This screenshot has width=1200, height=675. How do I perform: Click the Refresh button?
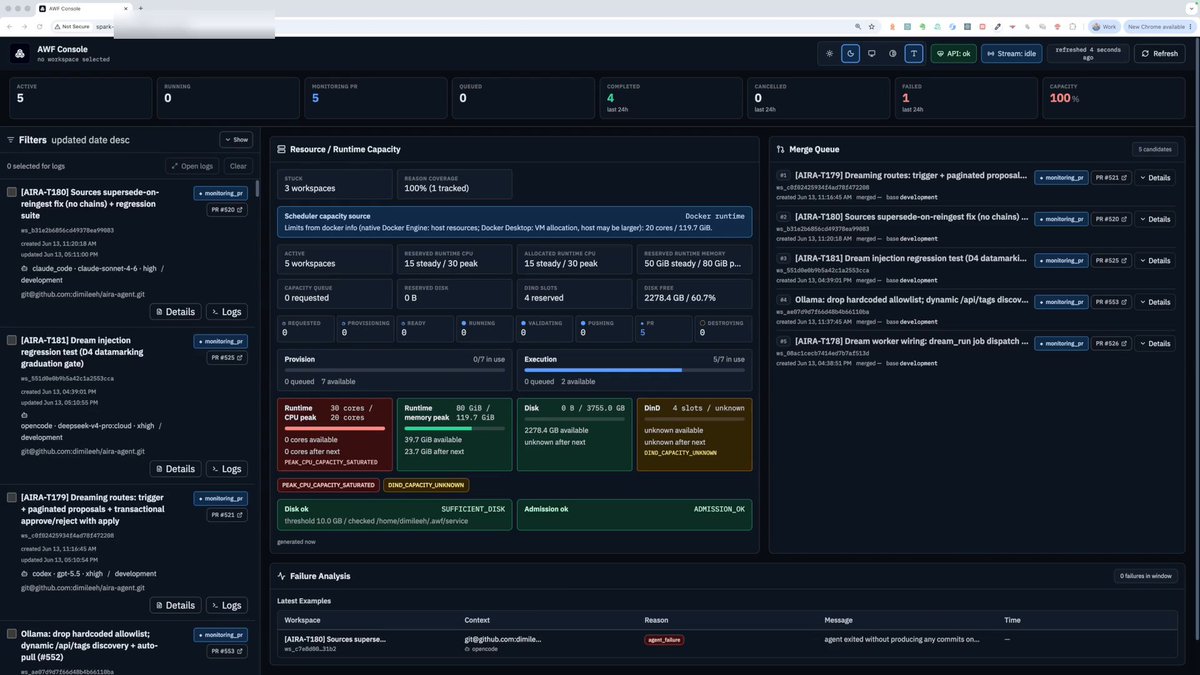point(1159,54)
